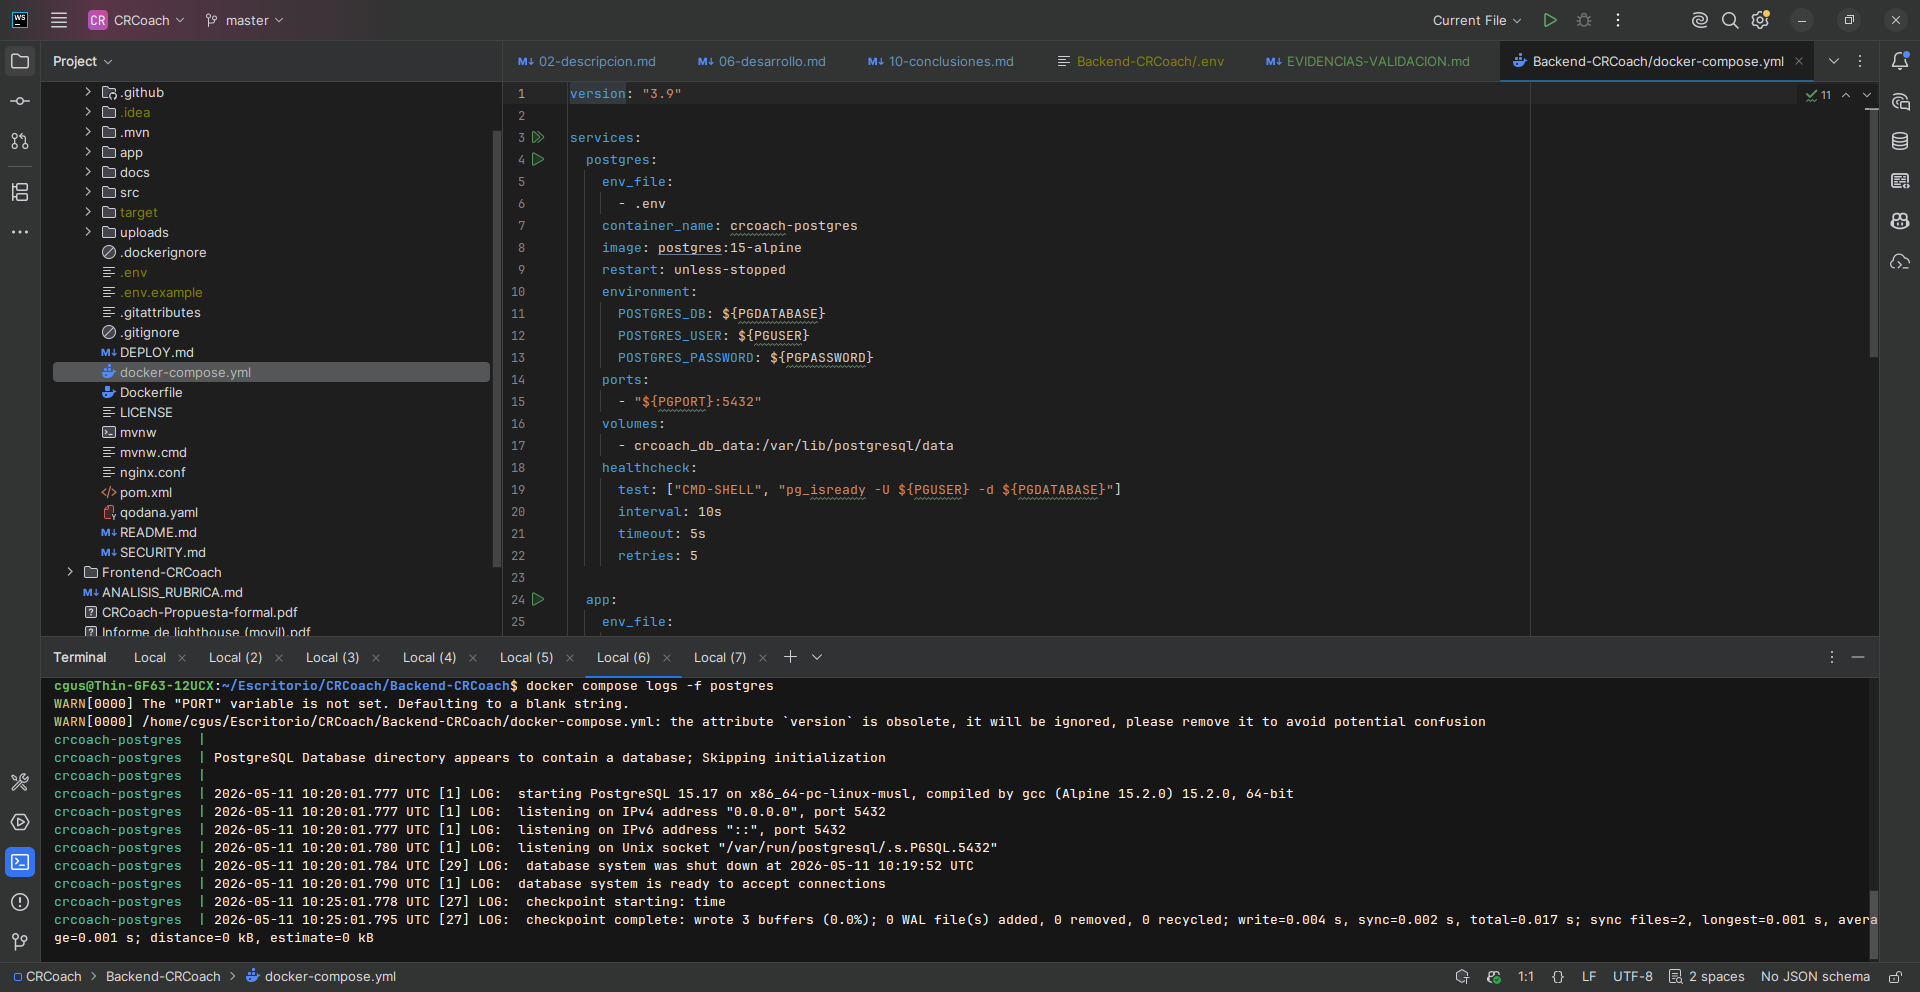This screenshot has width=1920, height=992.
Task: Open the Git tool window
Action: tap(20, 942)
